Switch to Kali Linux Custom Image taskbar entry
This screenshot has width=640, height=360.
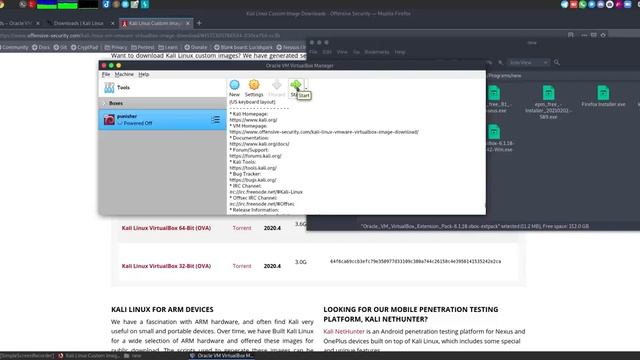[89, 356]
